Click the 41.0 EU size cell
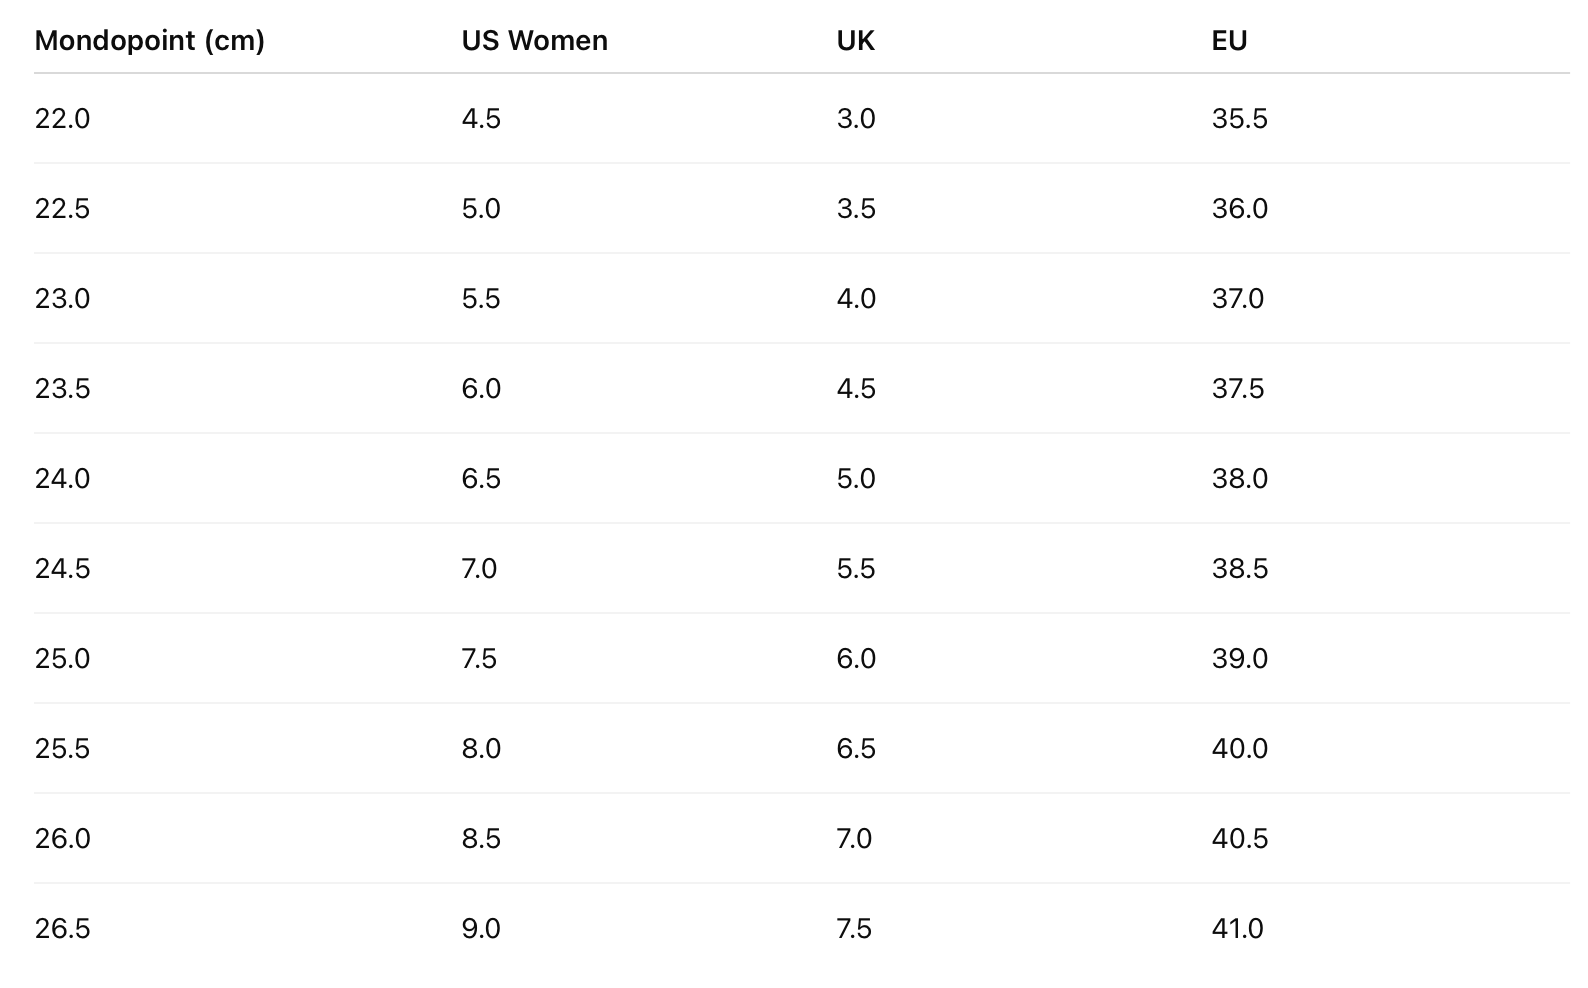The width and height of the screenshot is (1588, 988). (x=1237, y=929)
